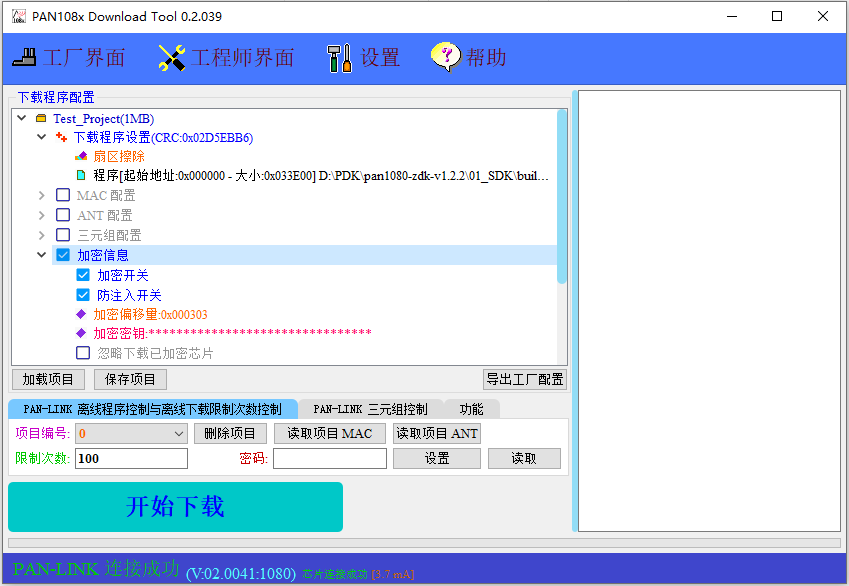Click the 下载程序设置(CRC:0x02D5EBB6) label
The image size is (849, 586).
pos(164,138)
